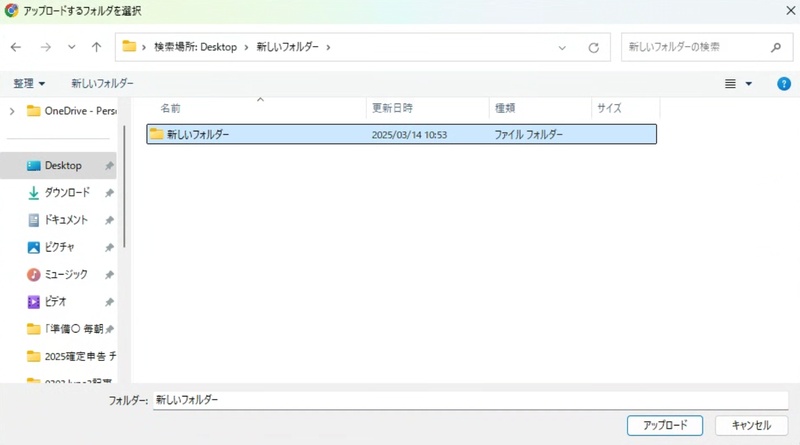Expand the chevron after 新しいフォルダー breadcrumb

tap(328, 47)
